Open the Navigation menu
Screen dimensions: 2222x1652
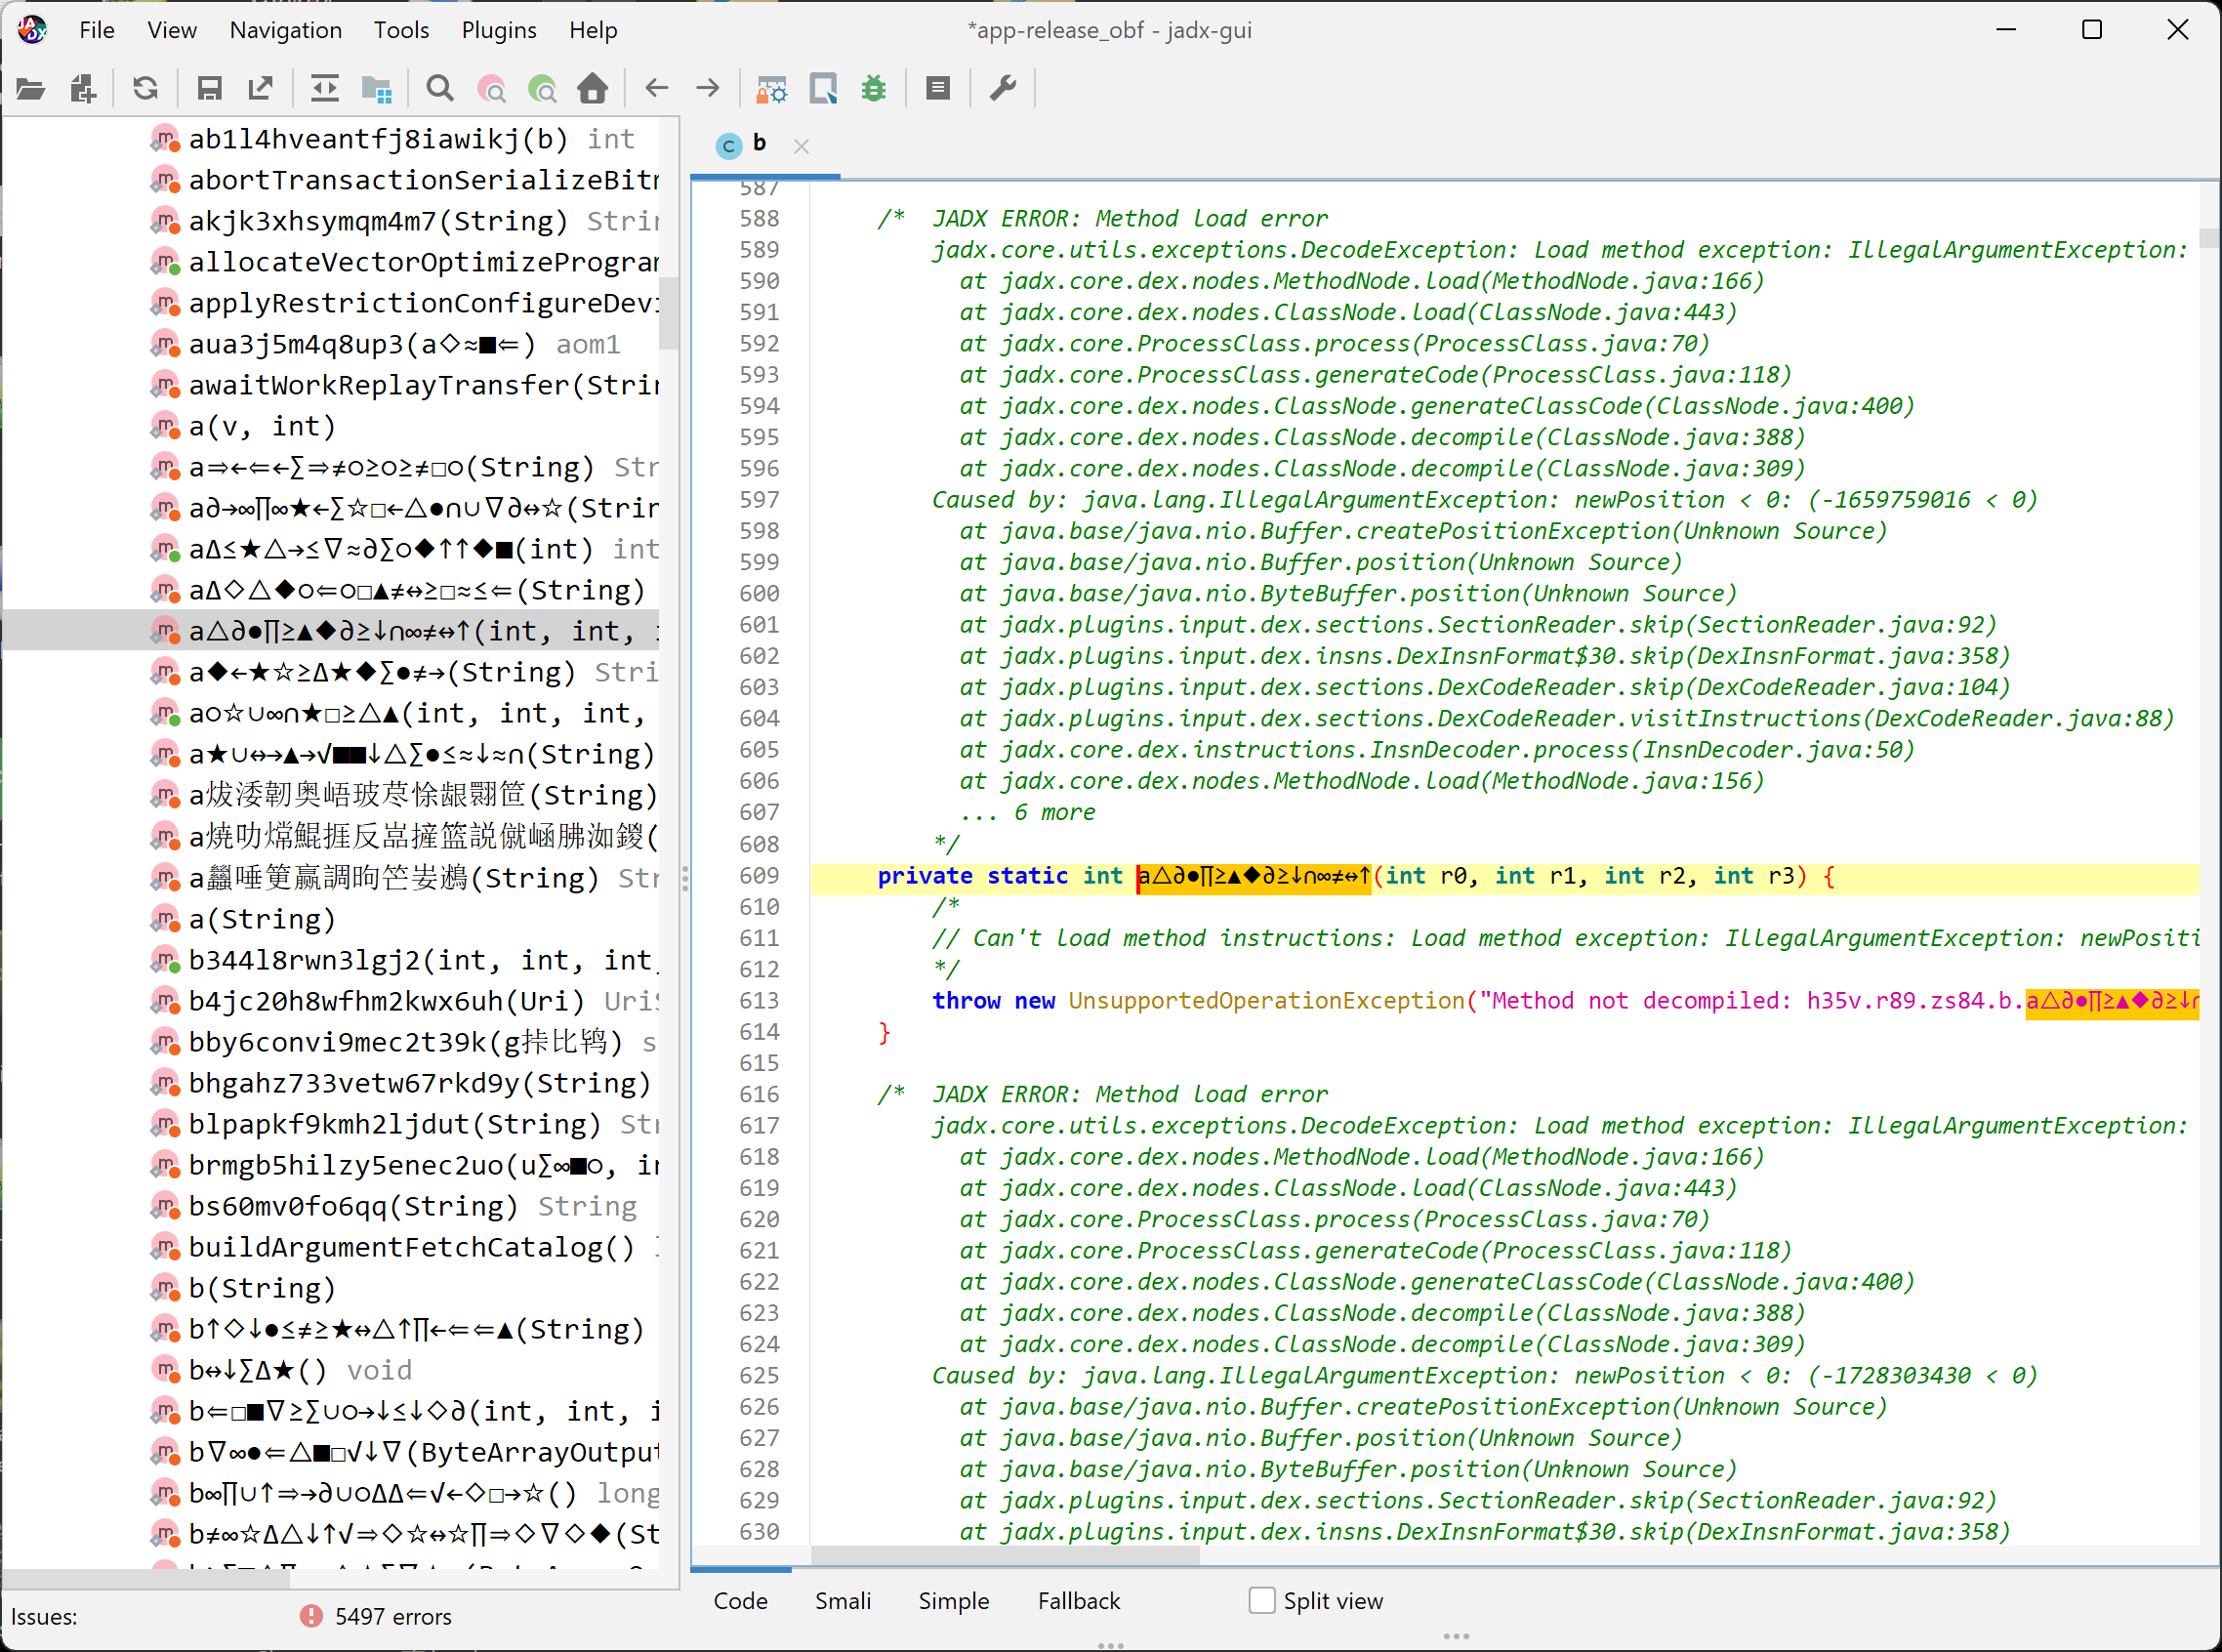(x=286, y=30)
